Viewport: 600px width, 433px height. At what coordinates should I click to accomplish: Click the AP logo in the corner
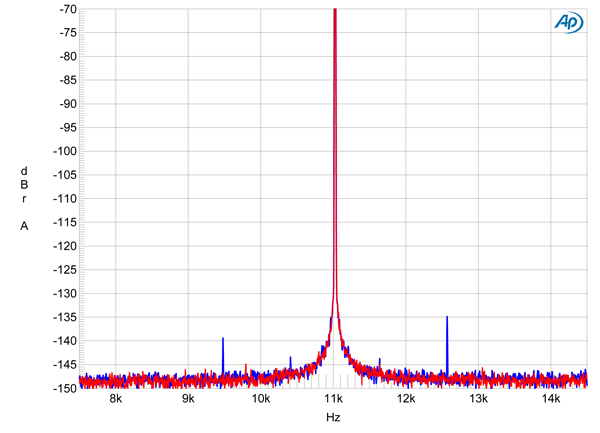coord(566,23)
